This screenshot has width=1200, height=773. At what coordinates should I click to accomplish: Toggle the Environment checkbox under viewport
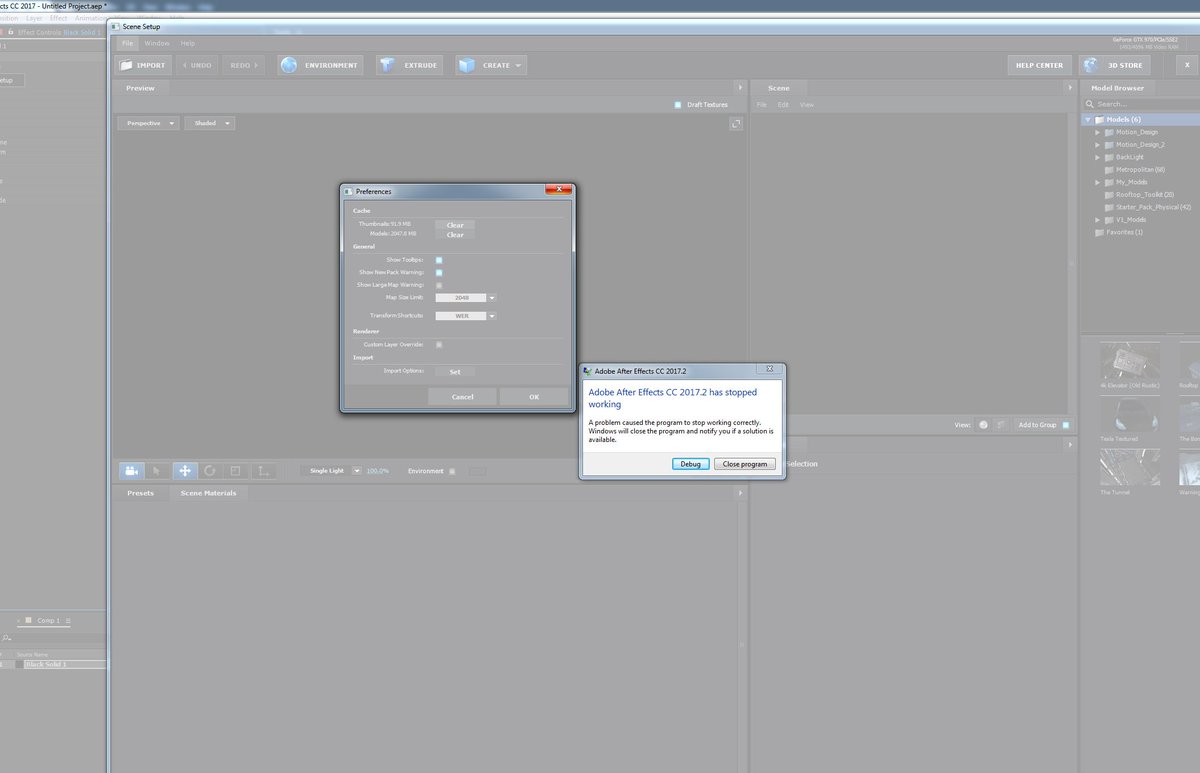(452, 471)
